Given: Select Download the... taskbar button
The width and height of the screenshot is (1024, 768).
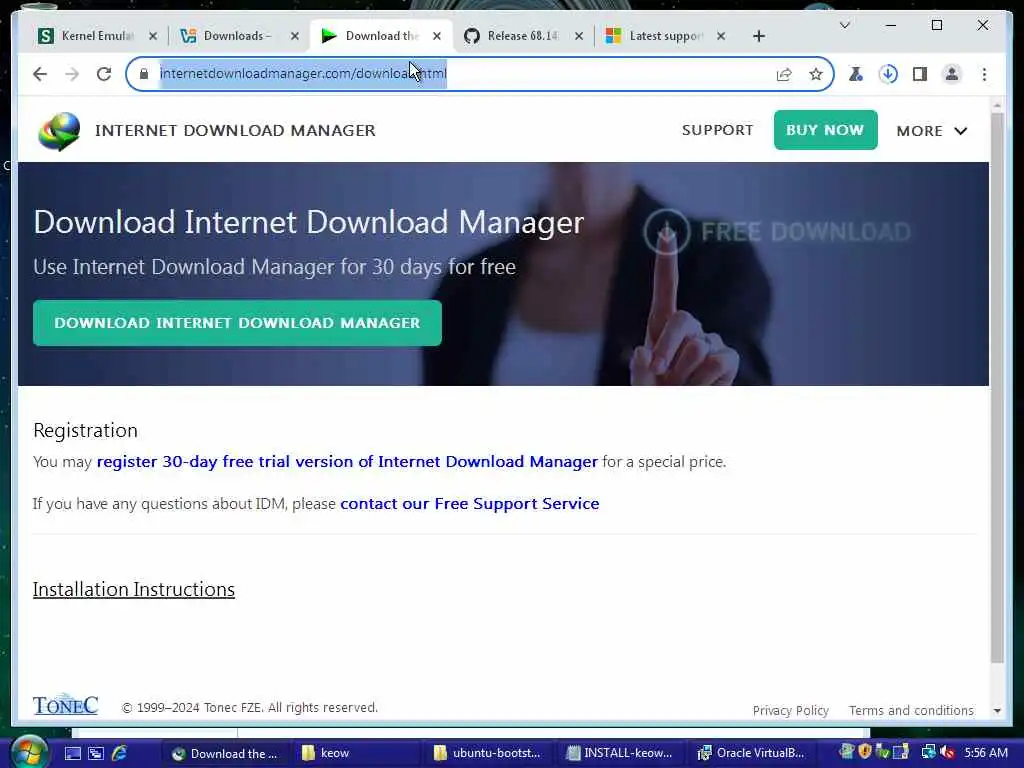Looking at the screenshot, I should click(225, 753).
